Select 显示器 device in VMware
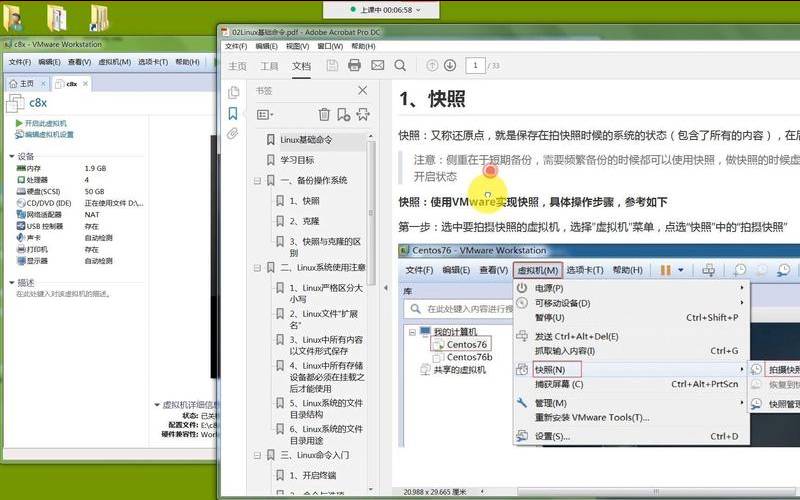This screenshot has width=800, height=500. 80,261
